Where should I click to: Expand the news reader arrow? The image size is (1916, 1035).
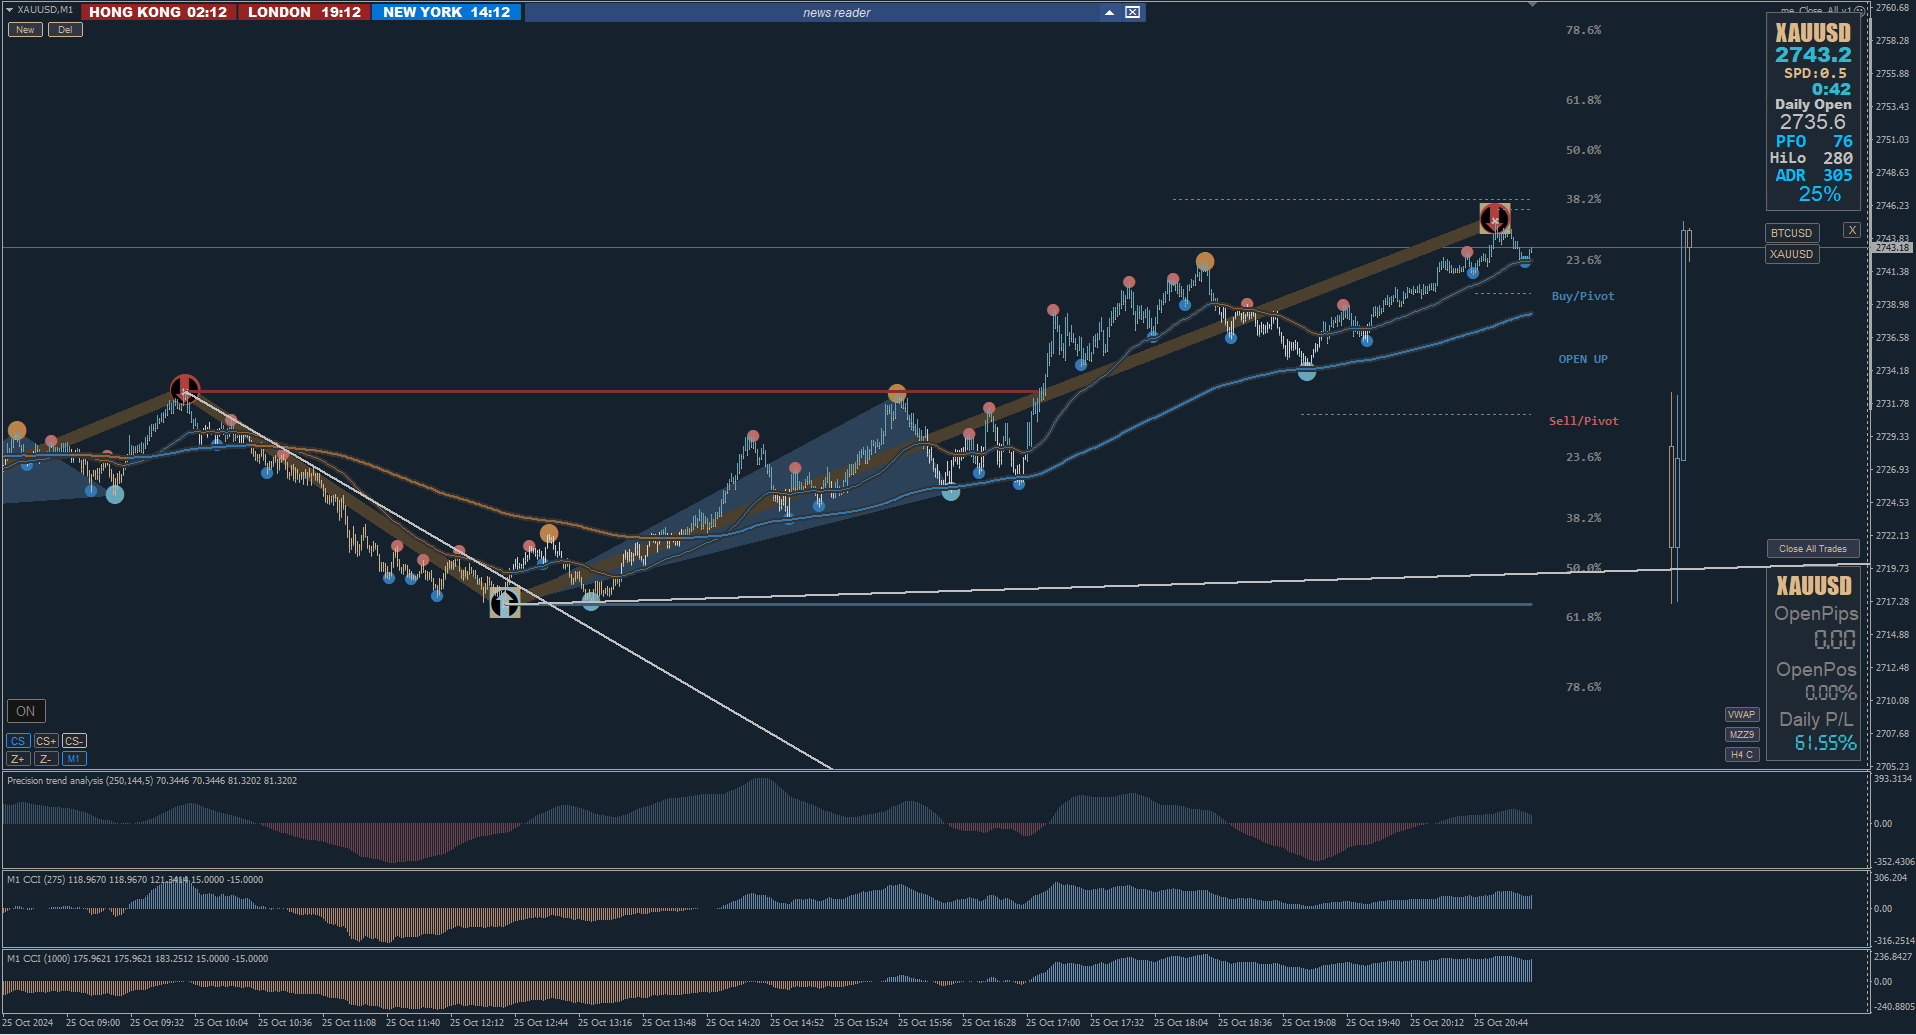[x=1109, y=12]
